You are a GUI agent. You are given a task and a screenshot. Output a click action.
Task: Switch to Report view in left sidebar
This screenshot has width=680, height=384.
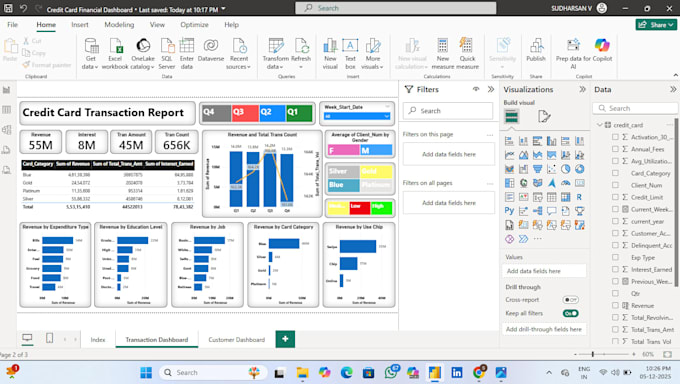[7, 90]
